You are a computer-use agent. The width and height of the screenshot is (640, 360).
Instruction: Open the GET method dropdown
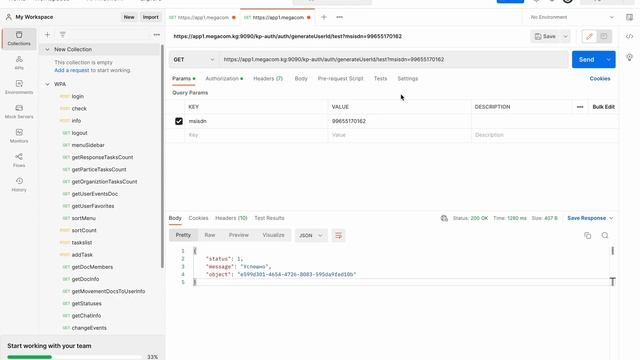[x=194, y=60]
